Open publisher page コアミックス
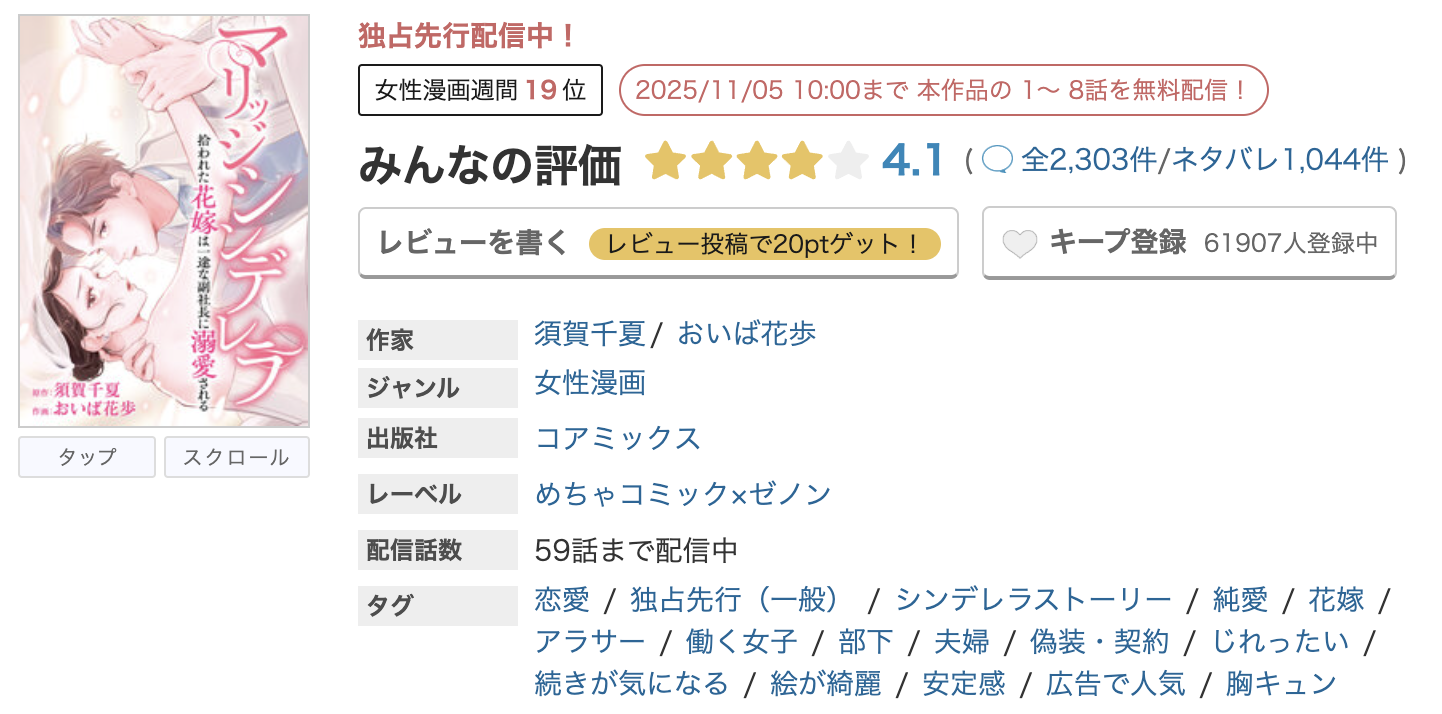1442x714 pixels. pyautogui.click(x=617, y=438)
